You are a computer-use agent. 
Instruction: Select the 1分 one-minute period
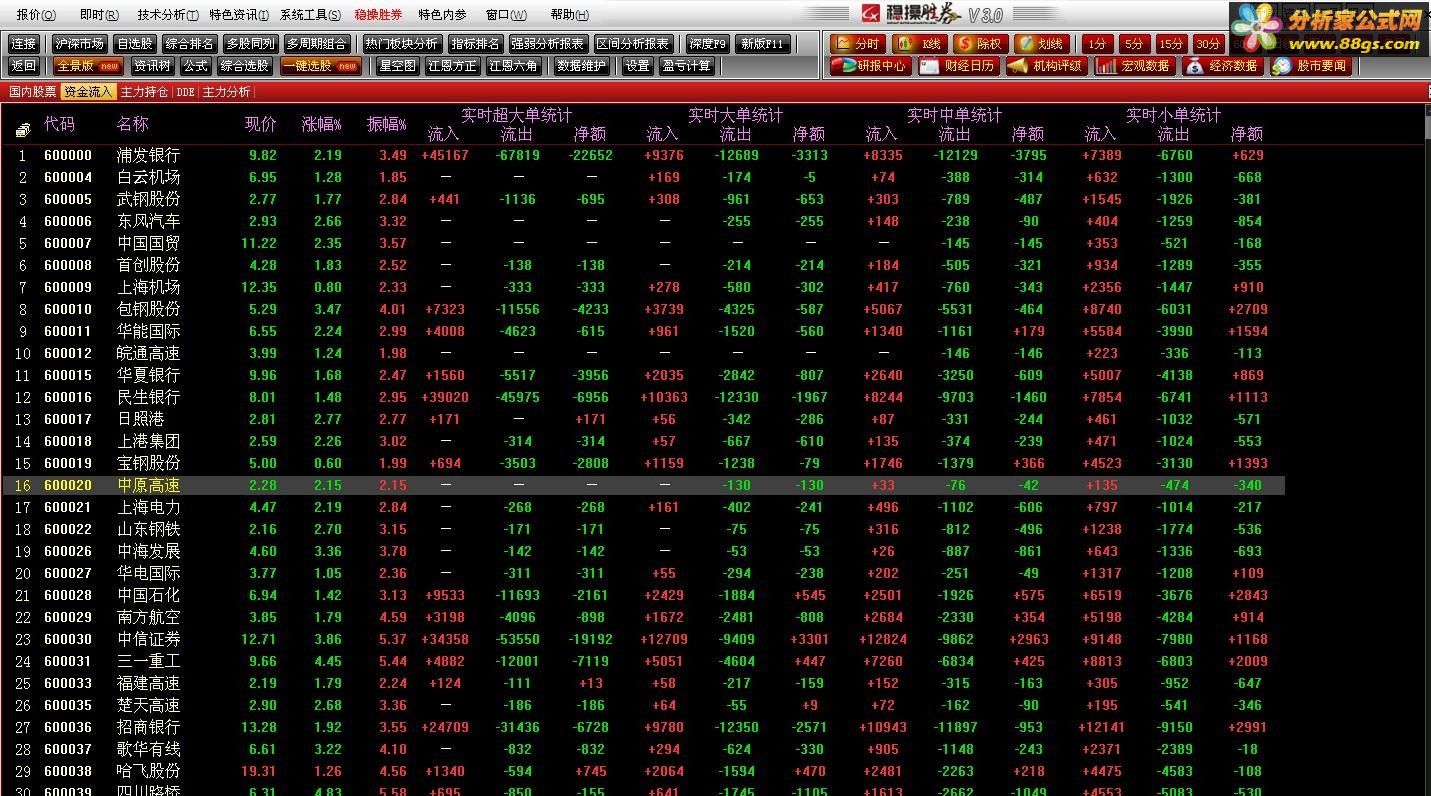pyautogui.click(x=1098, y=44)
